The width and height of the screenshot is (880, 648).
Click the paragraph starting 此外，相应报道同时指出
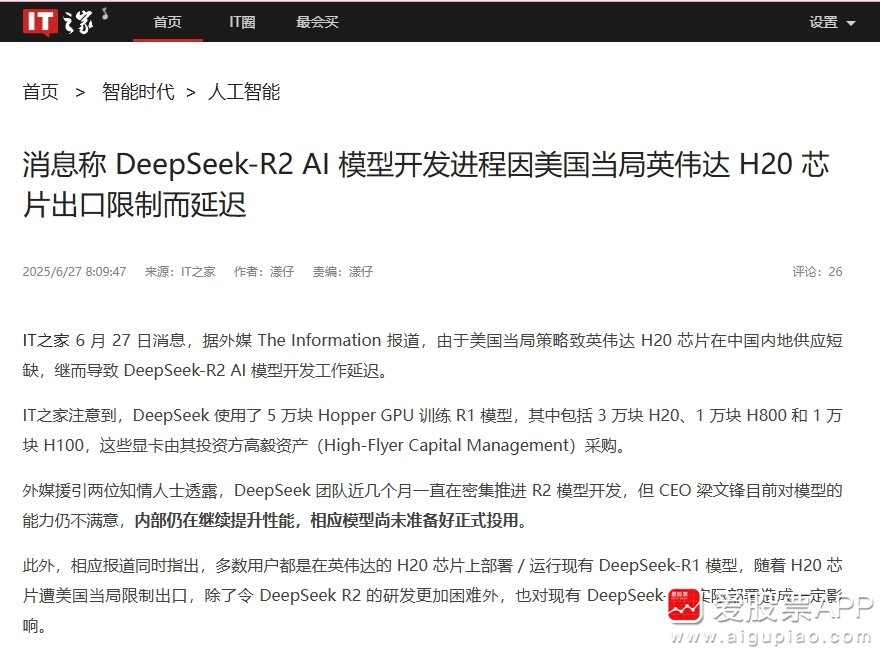[x=432, y=595]
